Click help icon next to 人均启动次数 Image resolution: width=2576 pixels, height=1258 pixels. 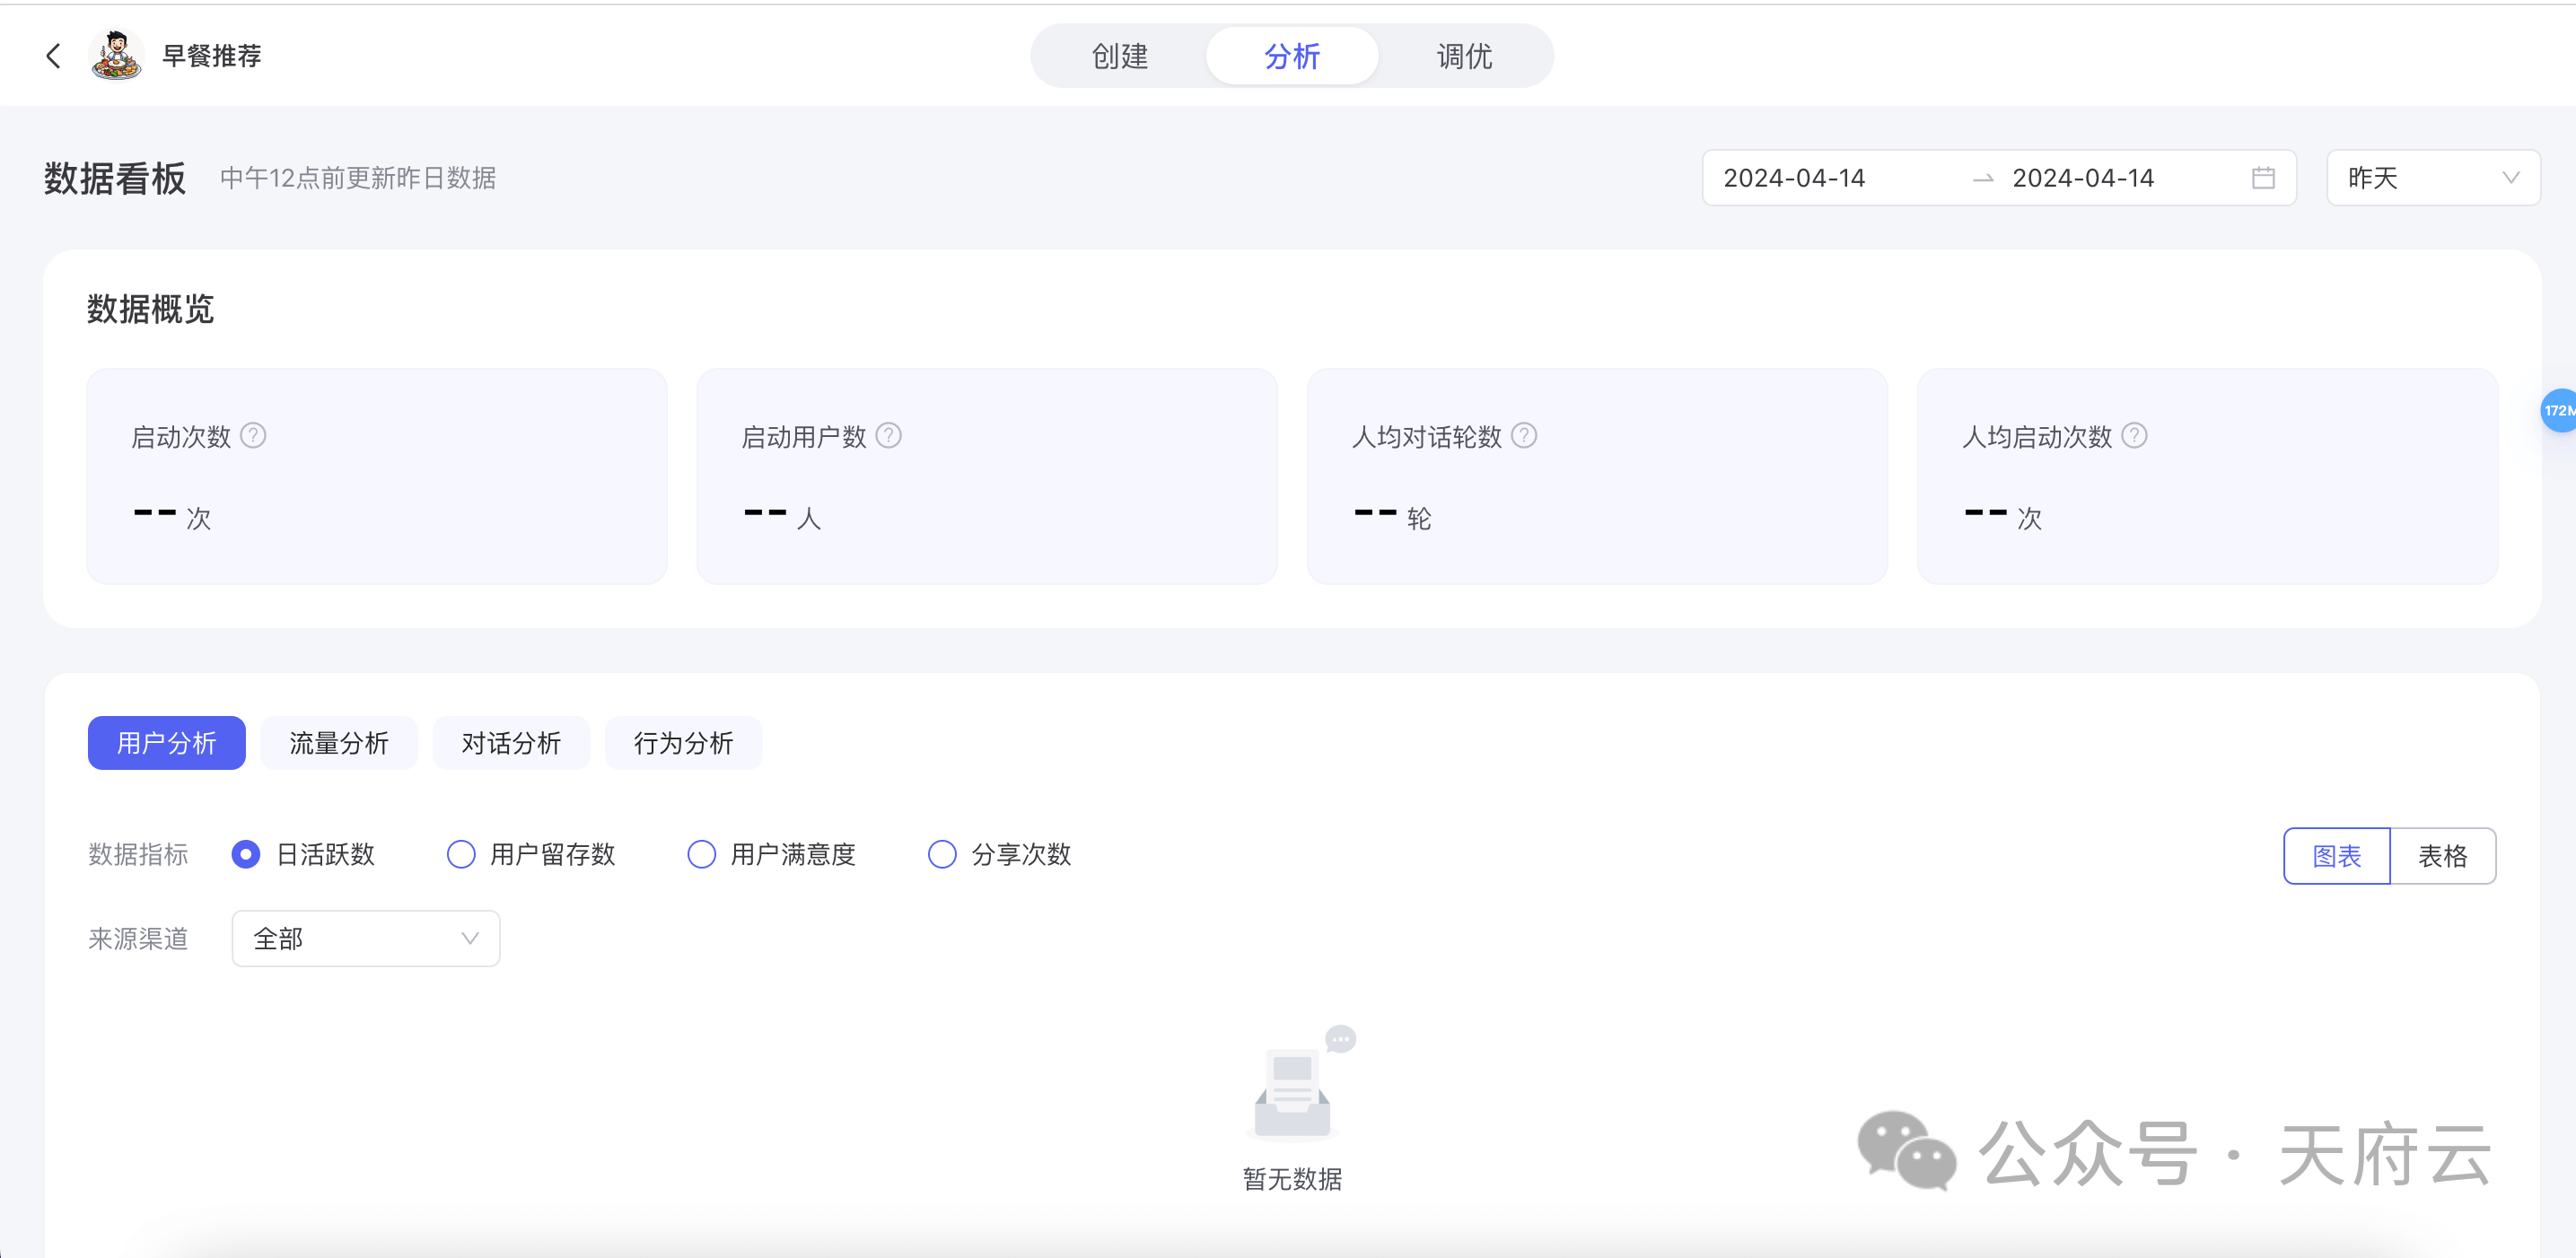click(2134, 436)
